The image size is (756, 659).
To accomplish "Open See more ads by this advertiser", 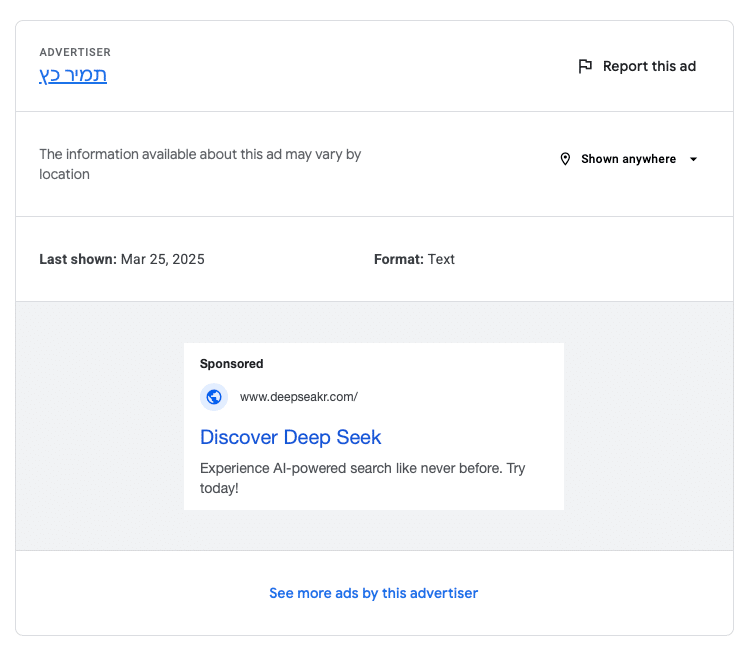I will (x=374, y=593).
